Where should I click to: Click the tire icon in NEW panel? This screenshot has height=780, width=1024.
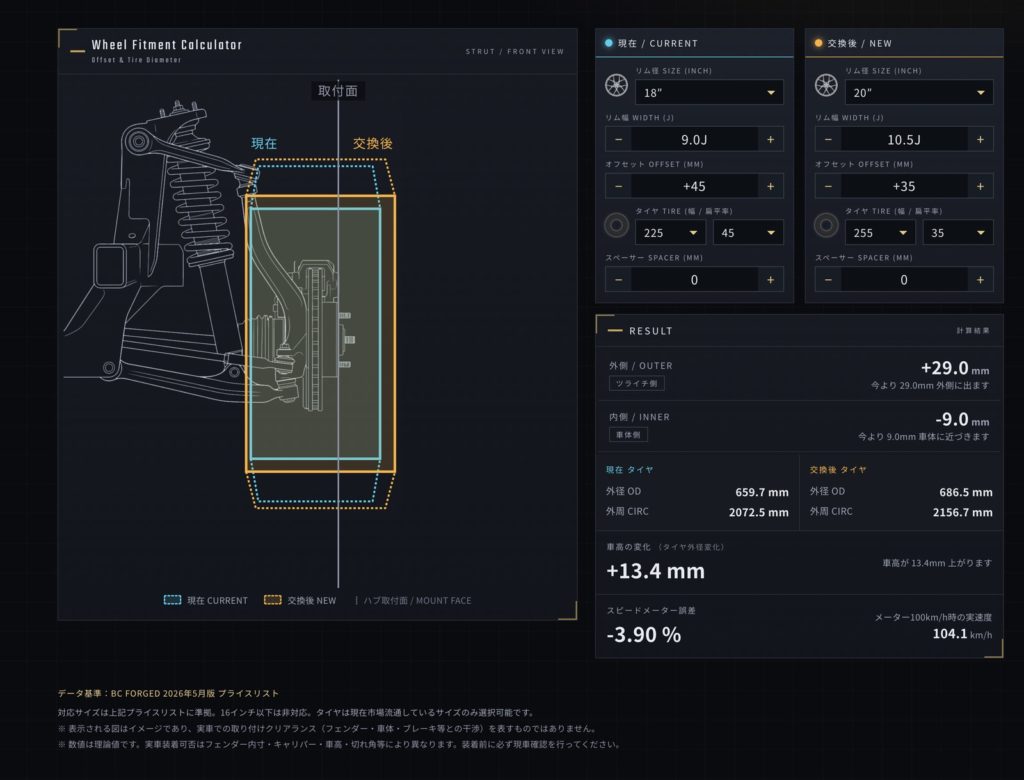coord(825,225)
